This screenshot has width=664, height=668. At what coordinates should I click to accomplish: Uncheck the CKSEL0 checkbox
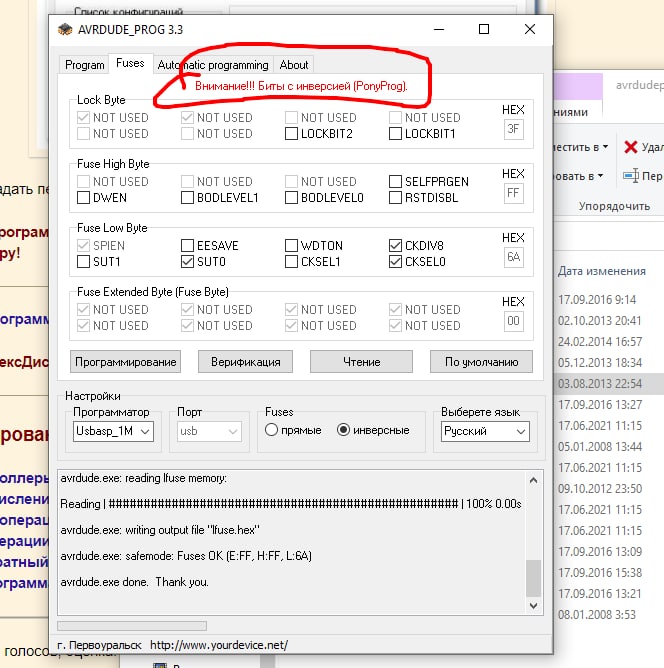click(395, 262)
